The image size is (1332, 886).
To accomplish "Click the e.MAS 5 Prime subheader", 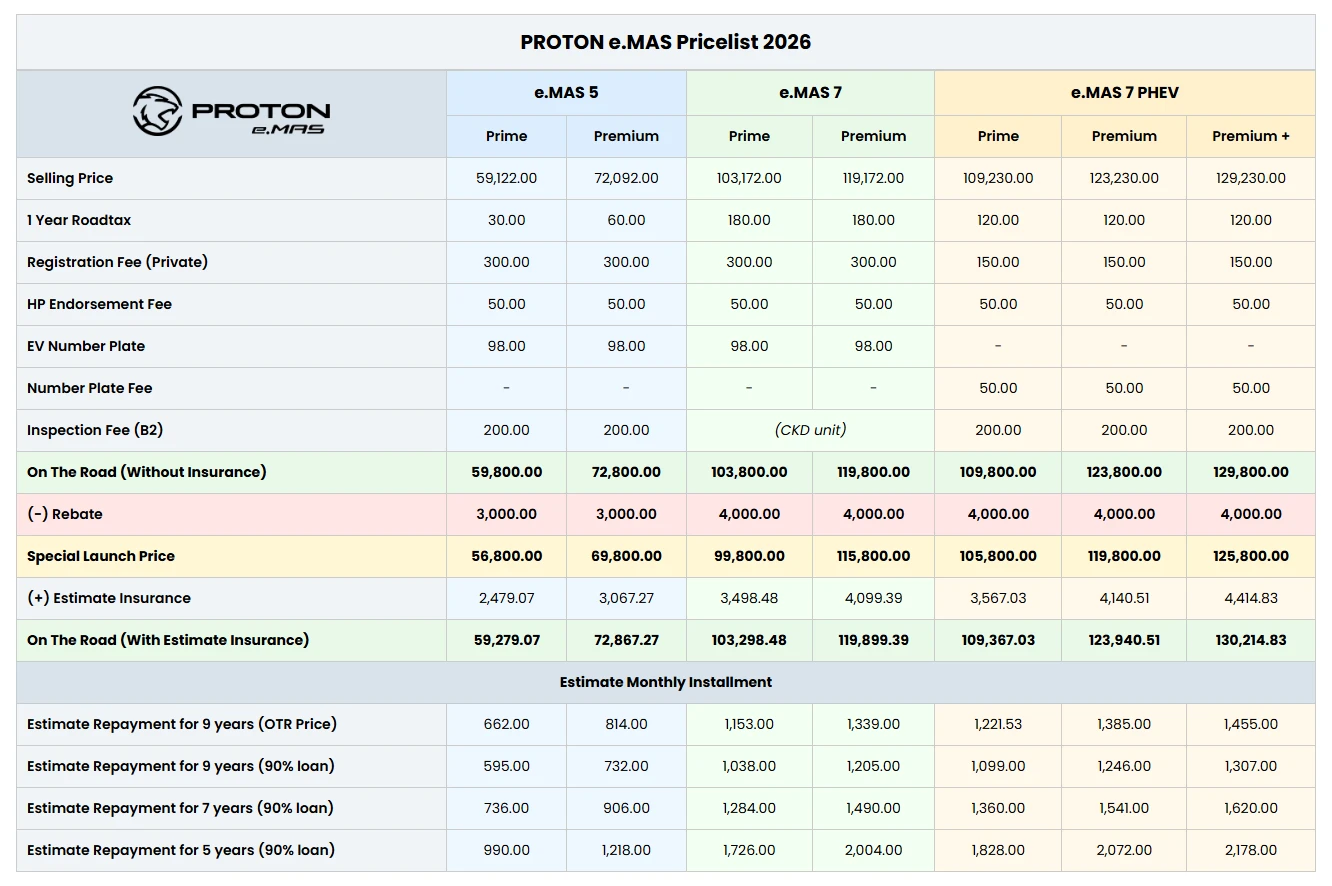I will pos(506,136).
